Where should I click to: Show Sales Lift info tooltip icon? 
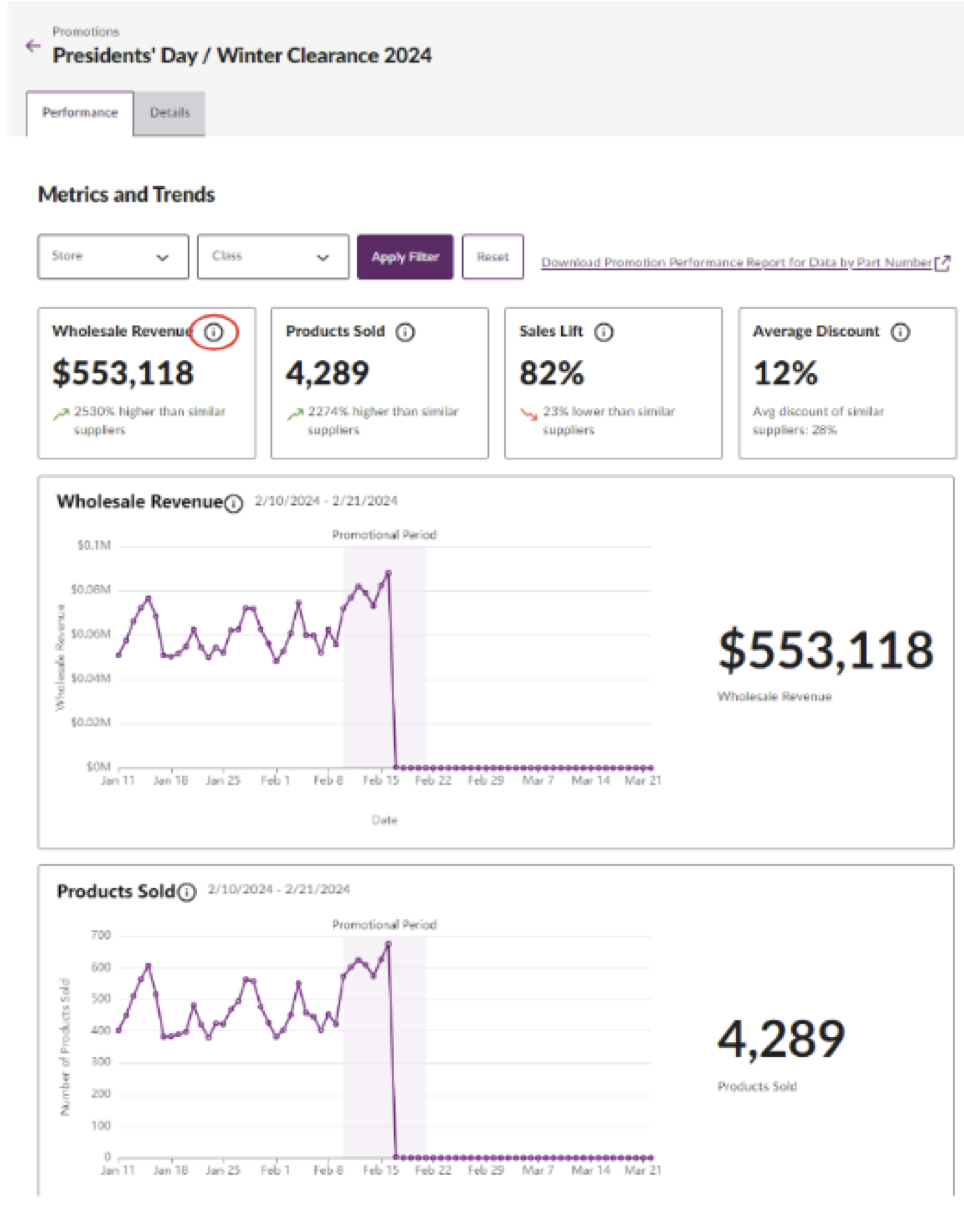(606, 332)
